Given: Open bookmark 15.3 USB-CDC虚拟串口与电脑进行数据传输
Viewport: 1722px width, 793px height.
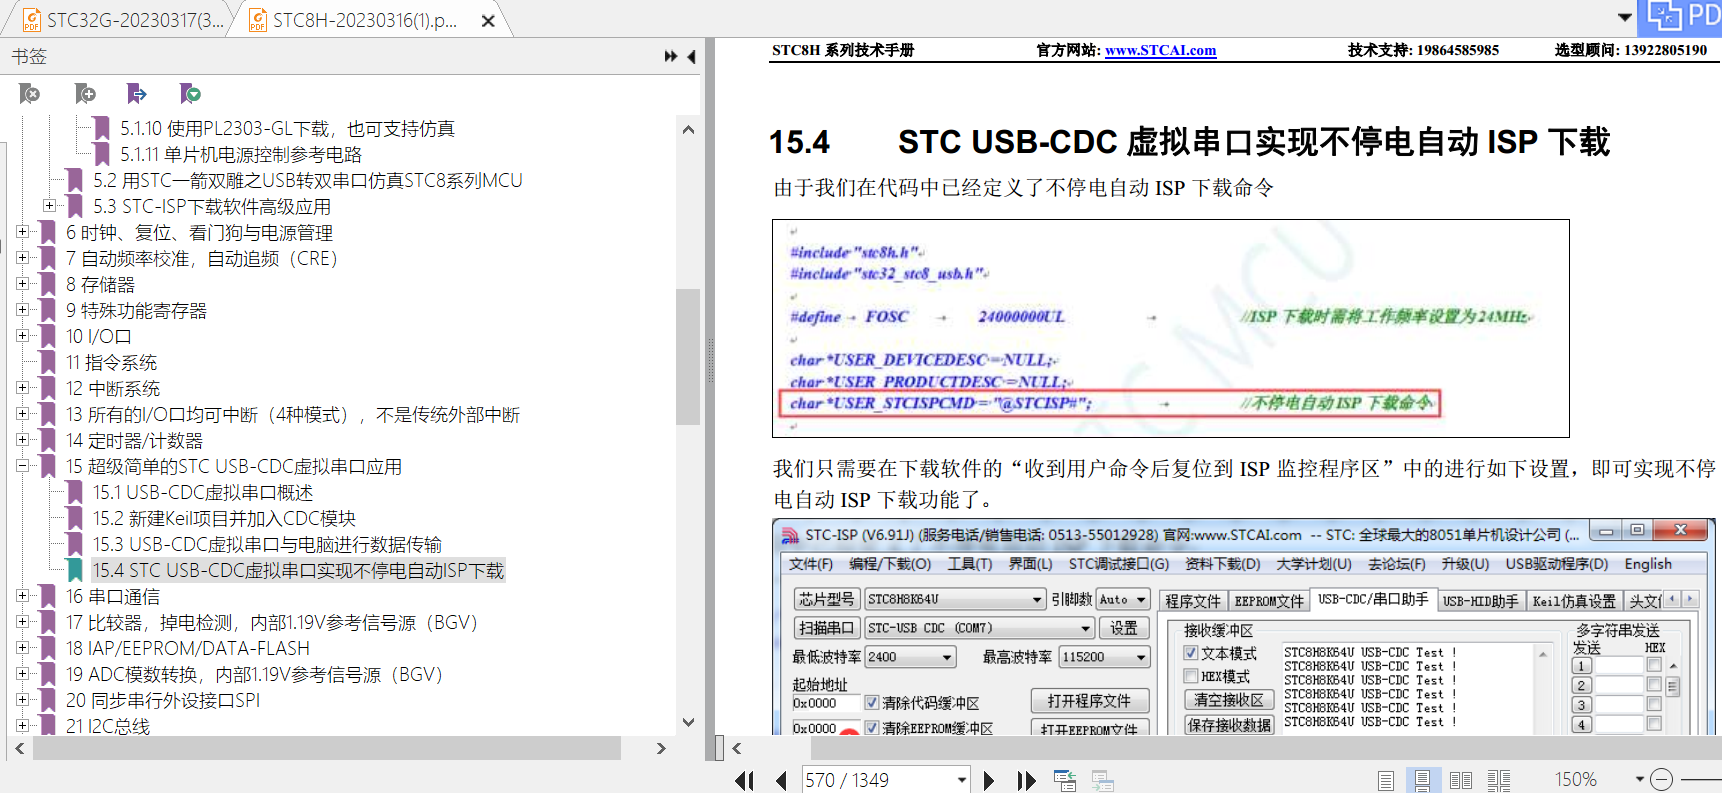Looking at the screenshot, I should pos(267,544).
